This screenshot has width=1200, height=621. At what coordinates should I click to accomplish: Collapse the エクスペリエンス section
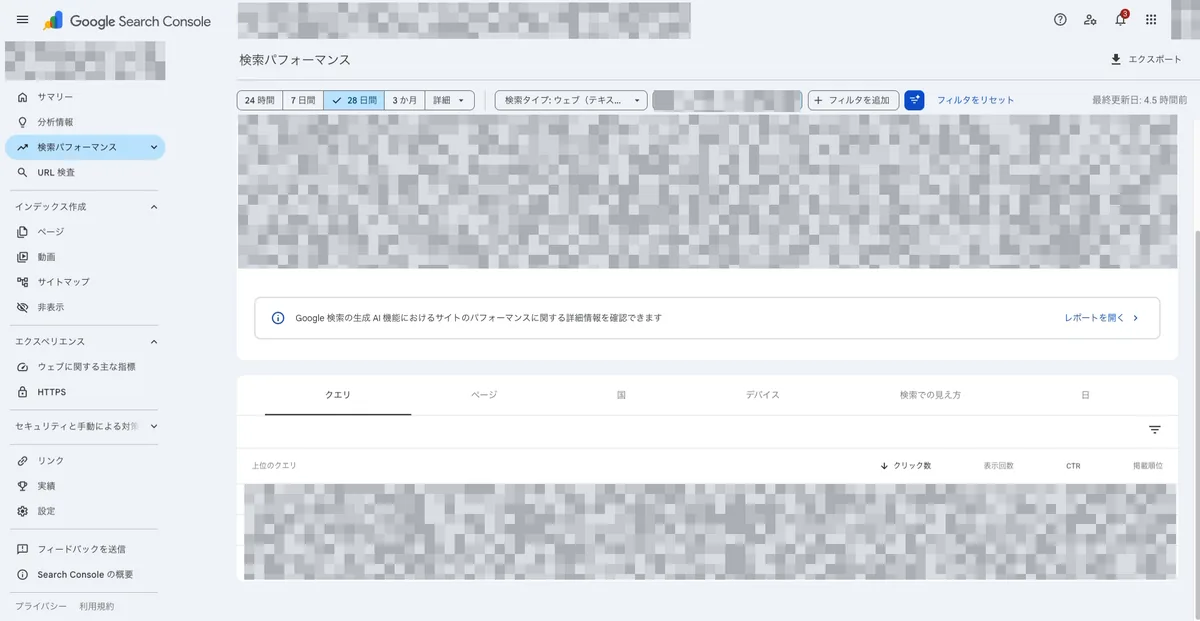pyautogui.click(x=154, y=342)
